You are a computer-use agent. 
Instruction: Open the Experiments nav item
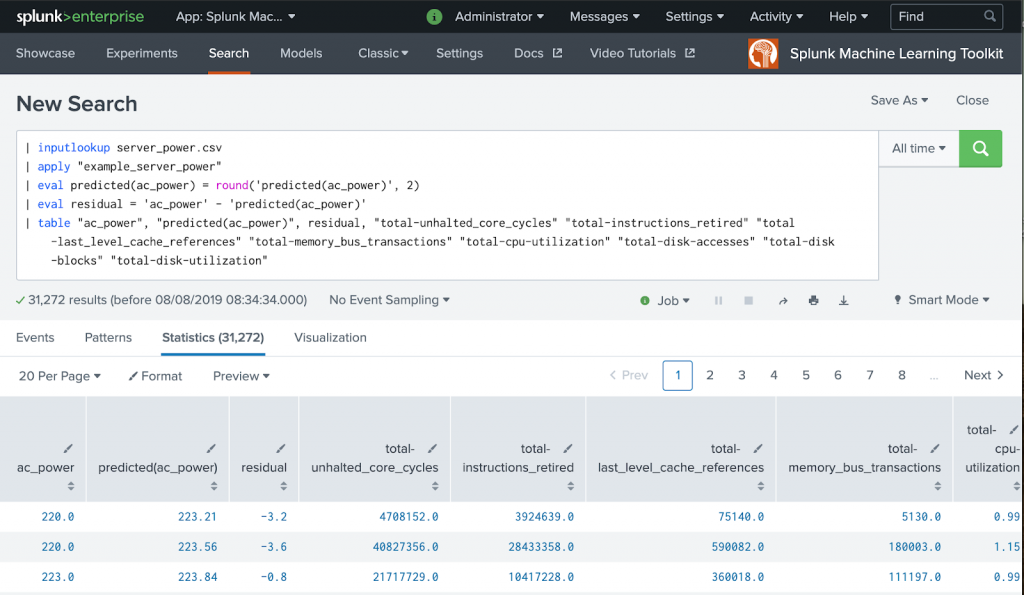[x=142, y=54]
